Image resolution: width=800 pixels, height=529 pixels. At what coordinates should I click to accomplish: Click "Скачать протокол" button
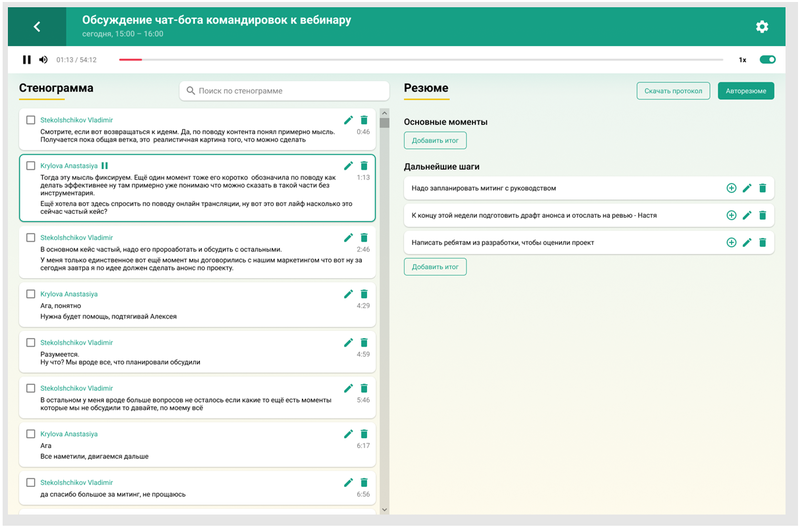click(673, 91)
